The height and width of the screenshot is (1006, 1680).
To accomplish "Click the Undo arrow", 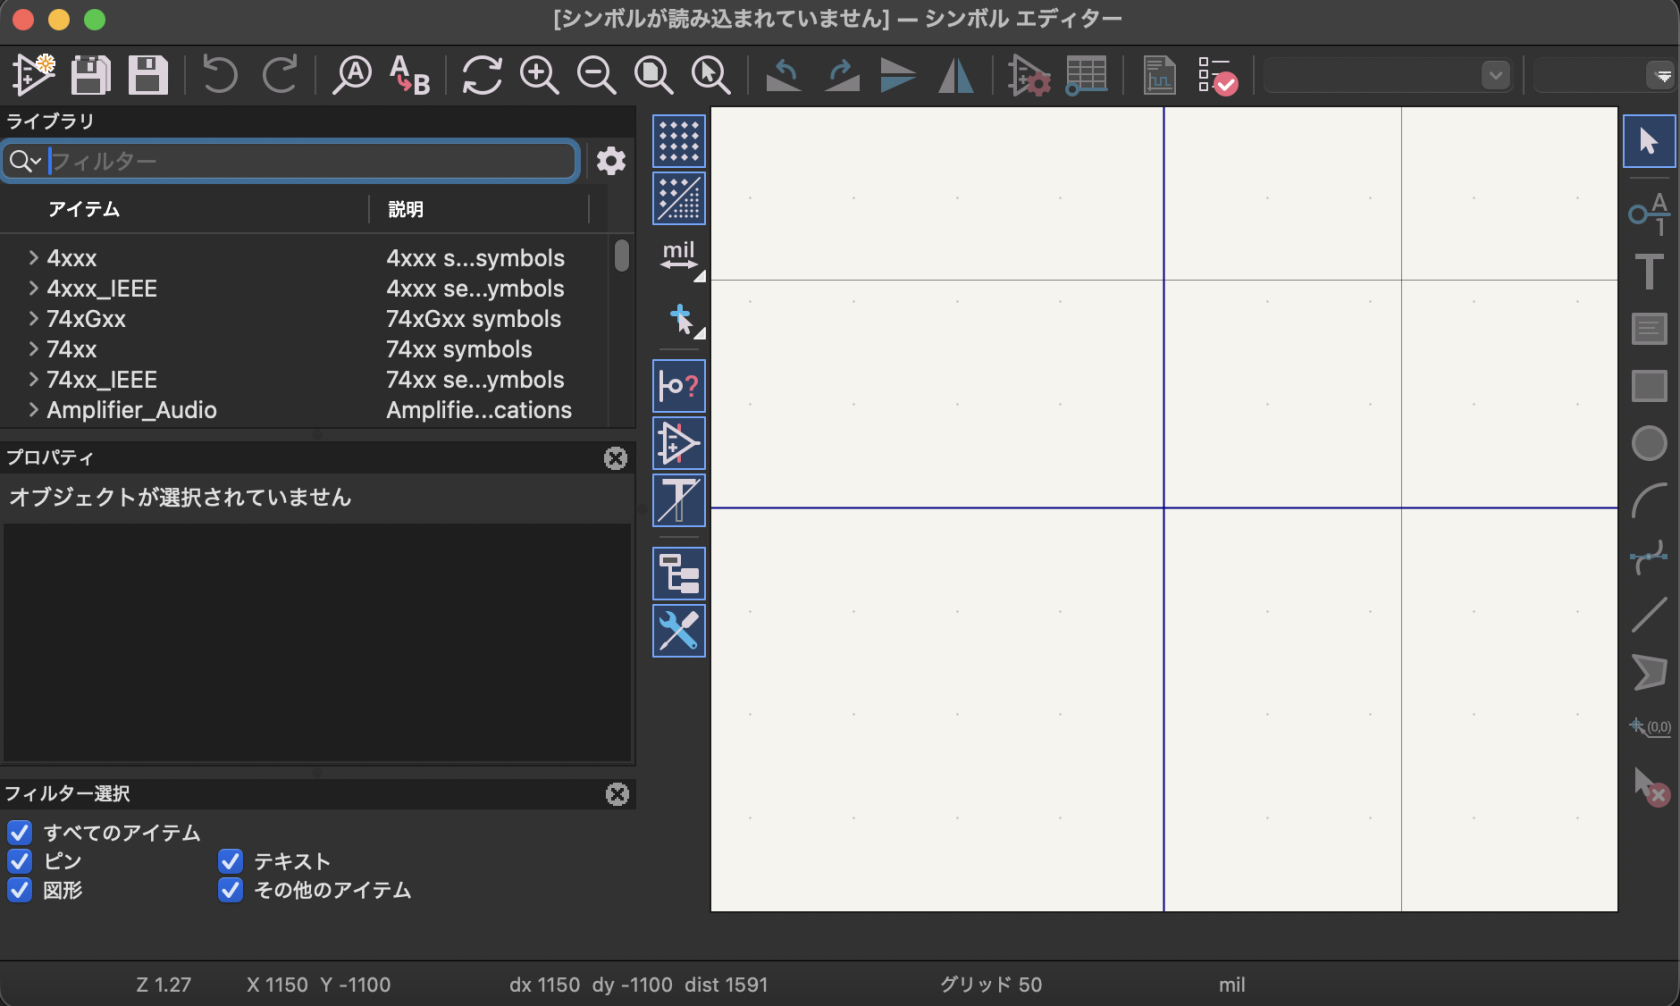I will 220,75.
